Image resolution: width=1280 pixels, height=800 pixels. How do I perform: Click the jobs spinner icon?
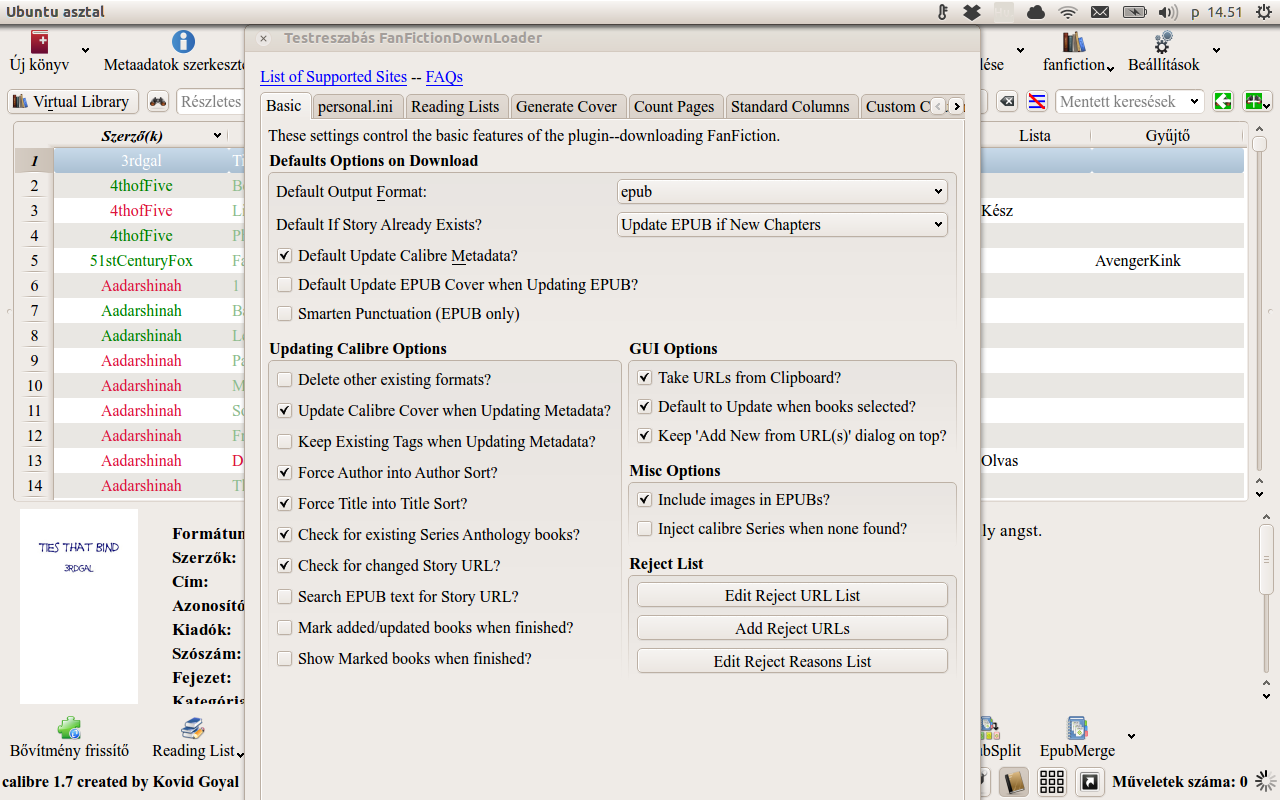(x=1266, y=781)
